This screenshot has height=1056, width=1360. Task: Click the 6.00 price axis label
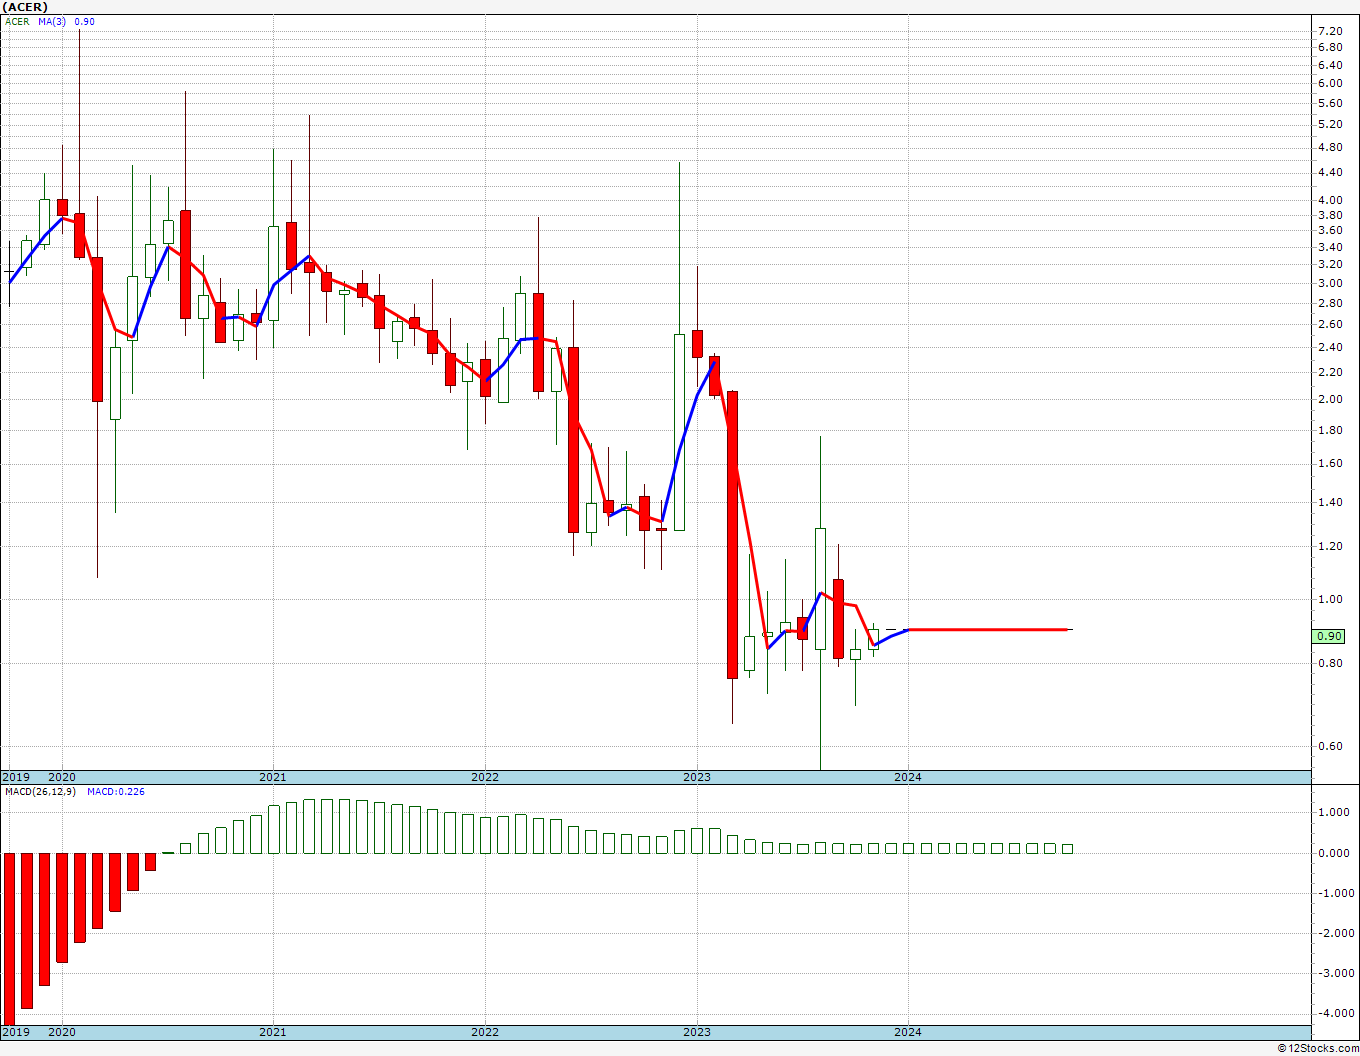pyautogui.click(x=1330, y=83)
